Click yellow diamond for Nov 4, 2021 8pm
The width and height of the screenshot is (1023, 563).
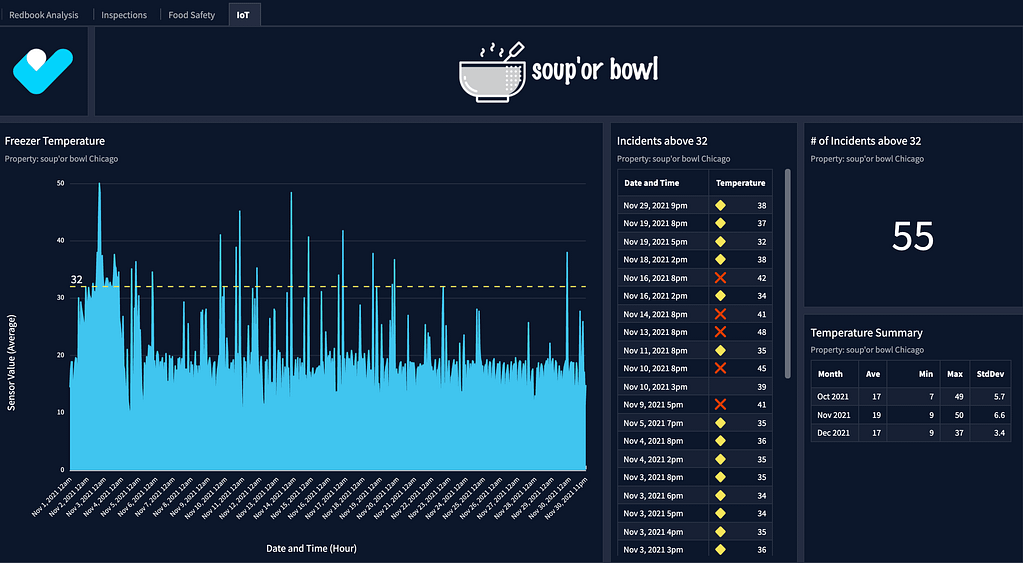(720, 441)
